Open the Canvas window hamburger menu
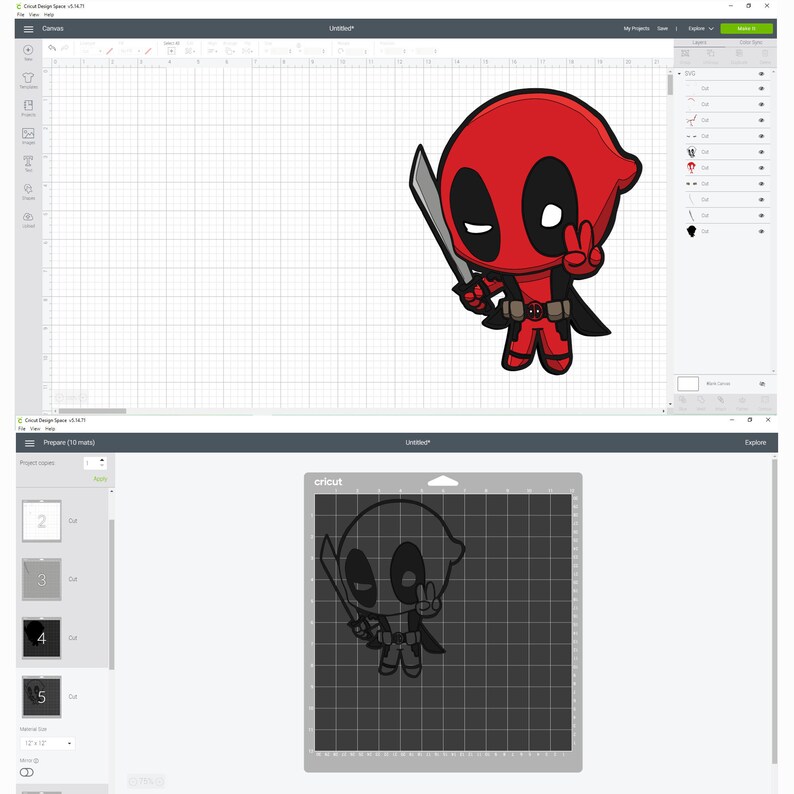 pyautogui.click(x=28, y=29)
